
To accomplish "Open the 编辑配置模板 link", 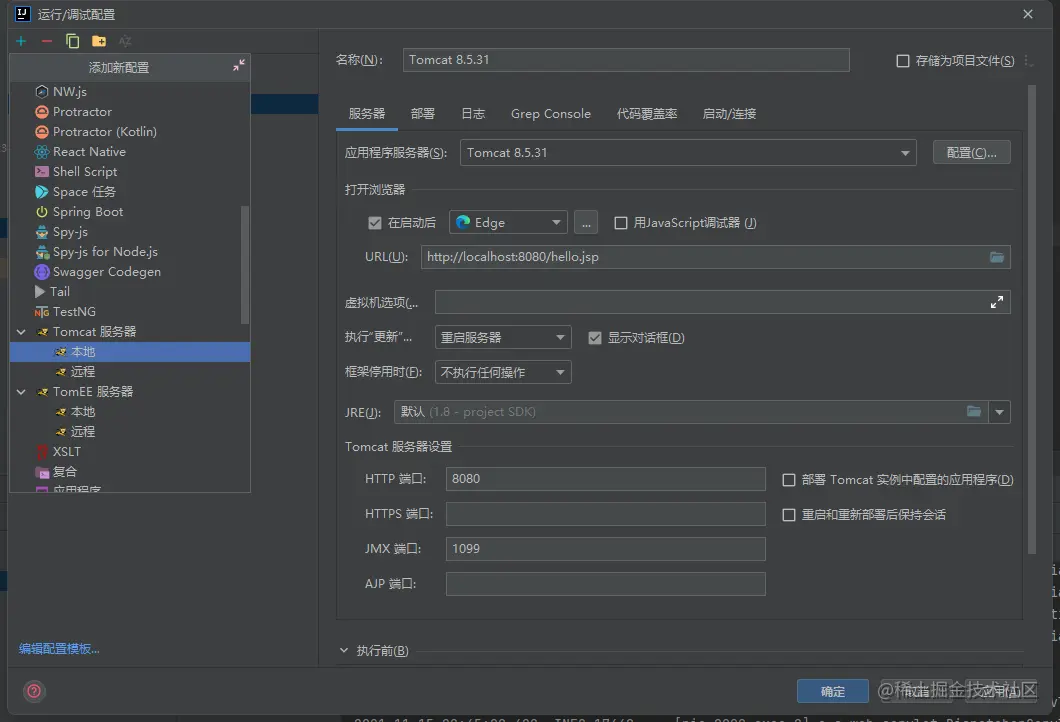I will point(59,649).
